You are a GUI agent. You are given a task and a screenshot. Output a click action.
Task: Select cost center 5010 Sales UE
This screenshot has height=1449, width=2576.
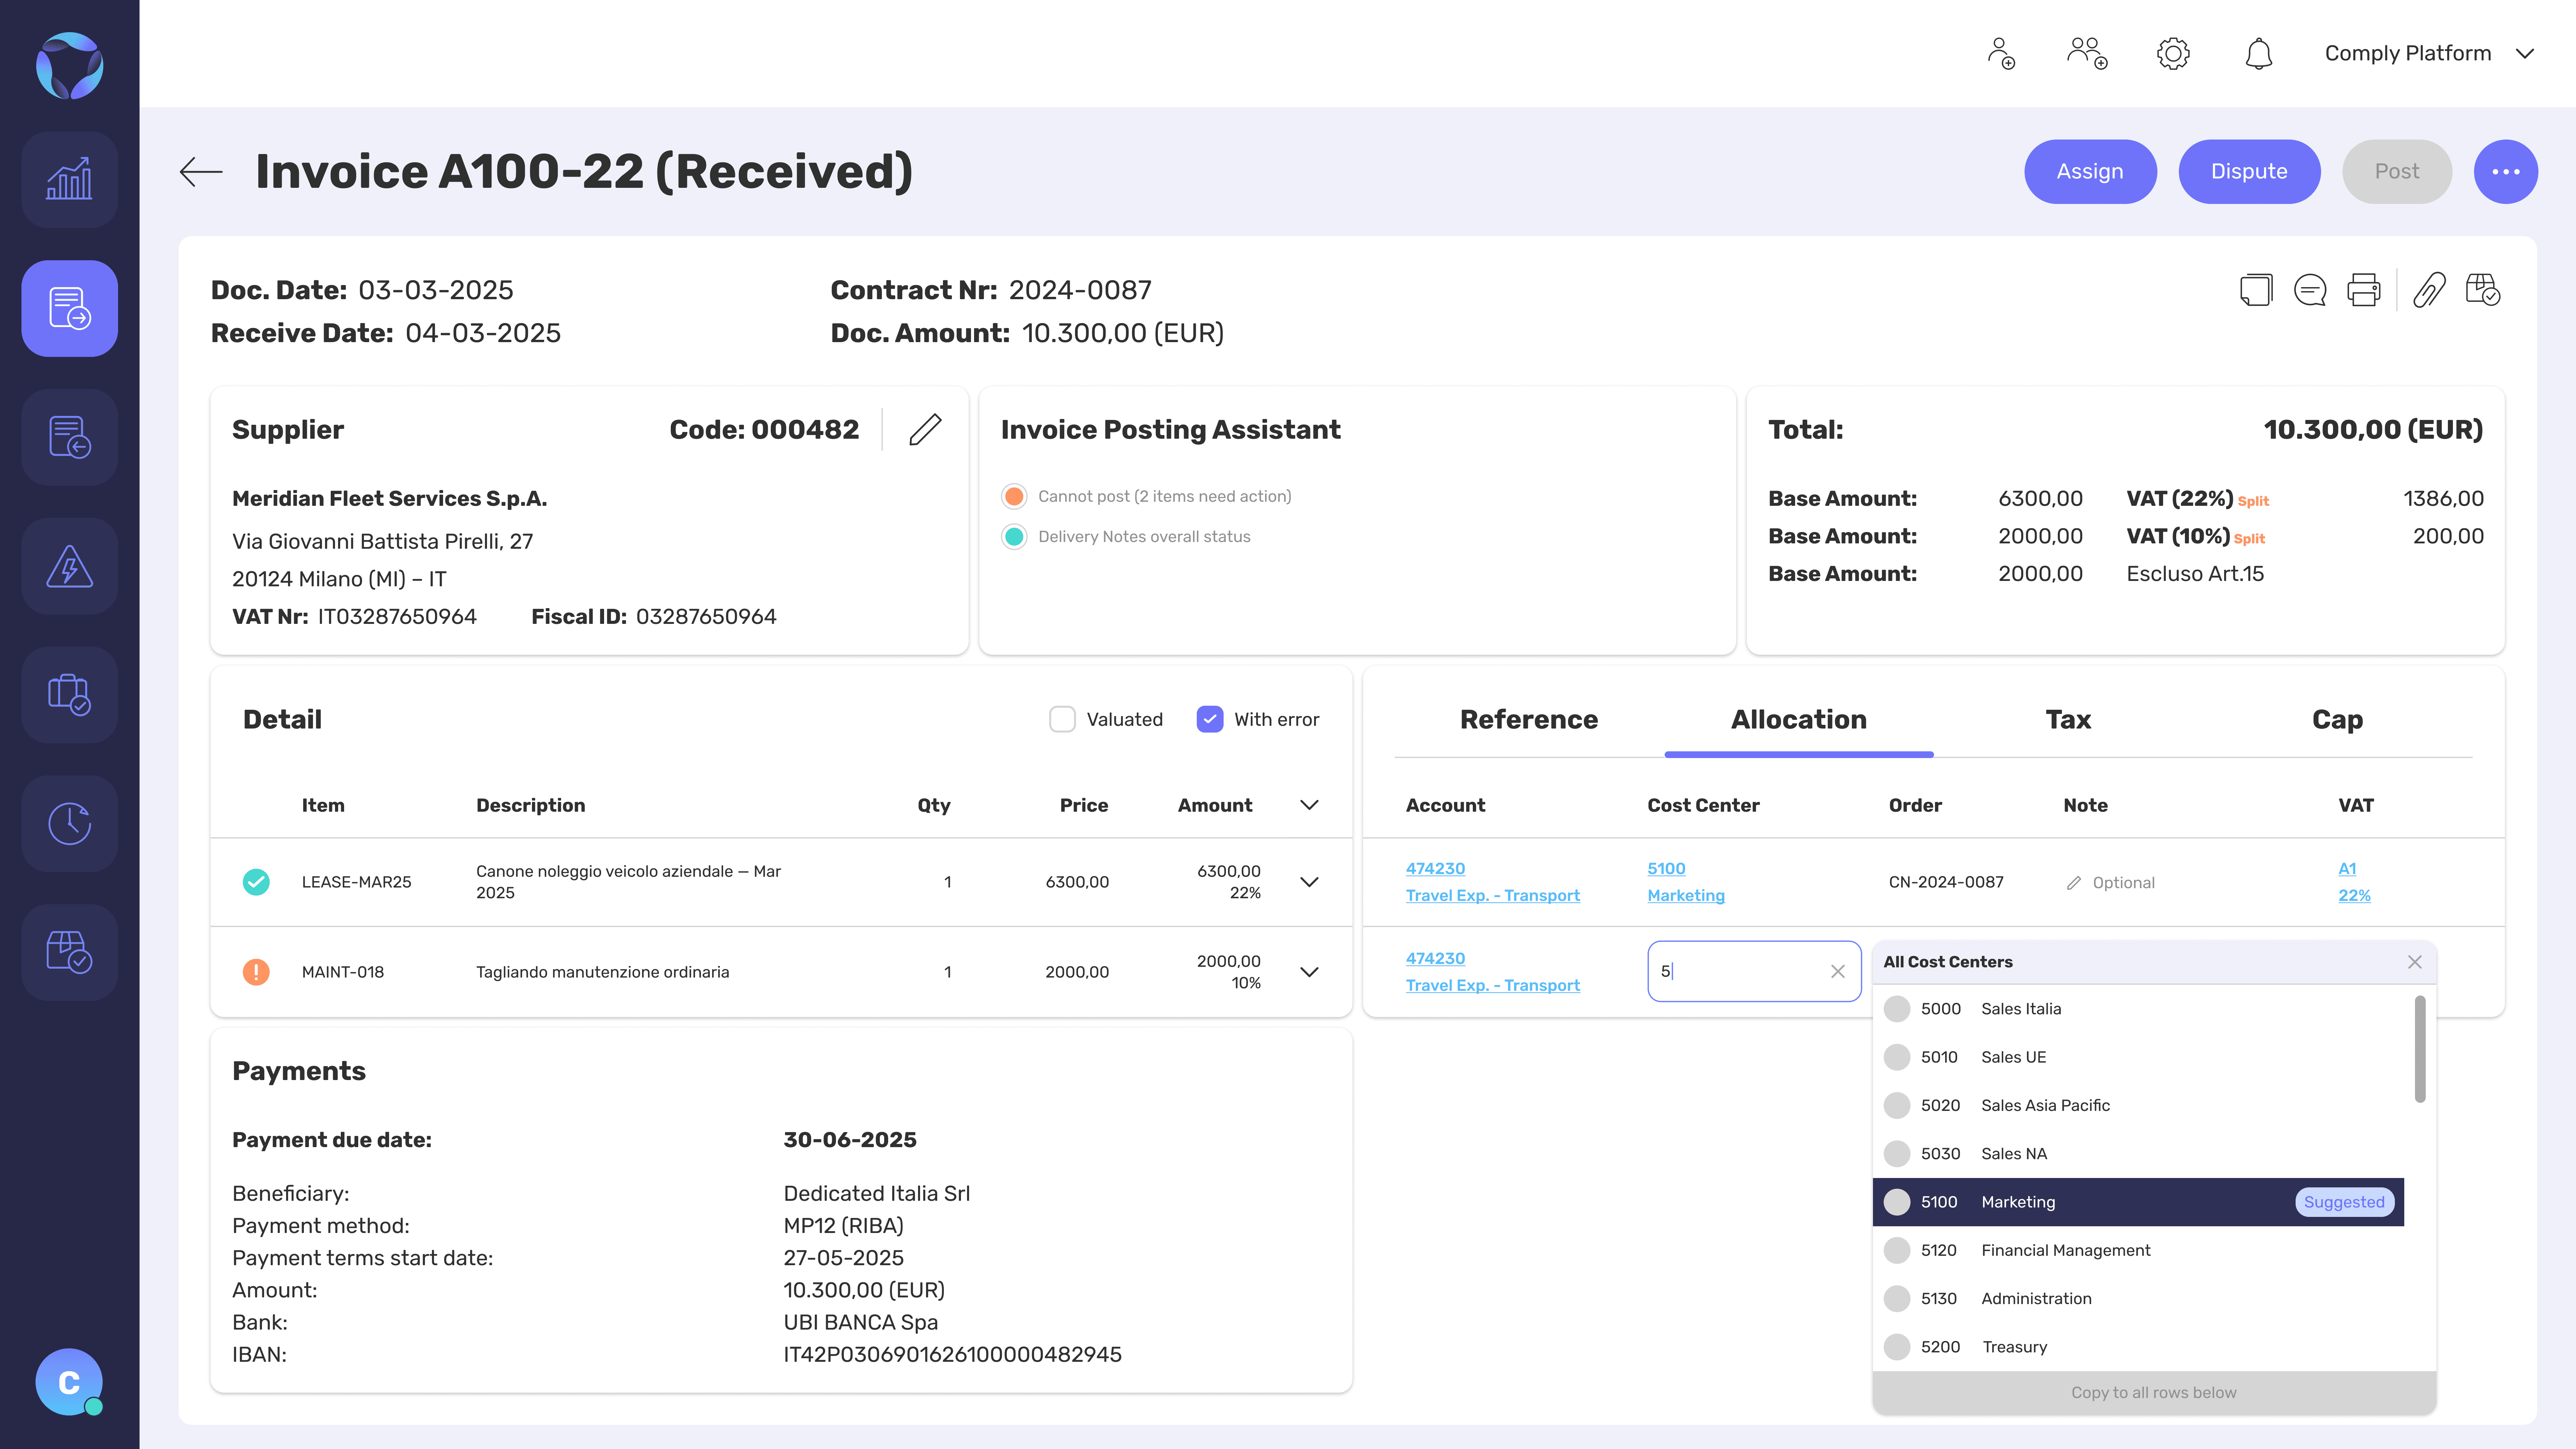pos(2138,1057)
